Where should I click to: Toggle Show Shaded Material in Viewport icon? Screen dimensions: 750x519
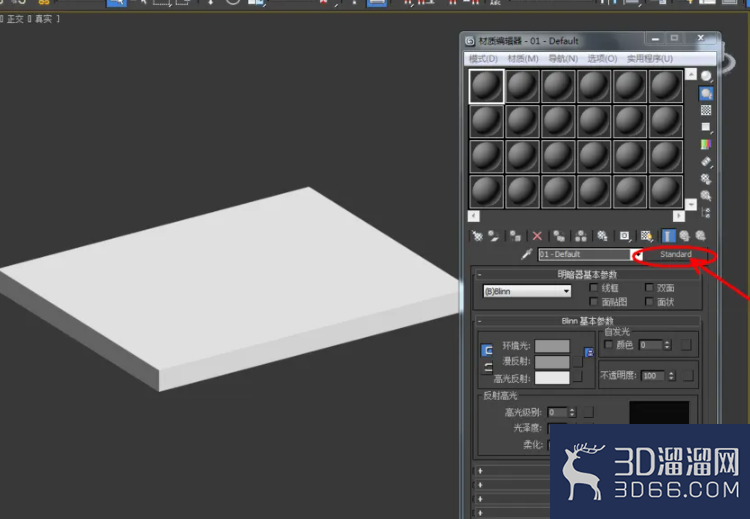click(x=647, y=236)
